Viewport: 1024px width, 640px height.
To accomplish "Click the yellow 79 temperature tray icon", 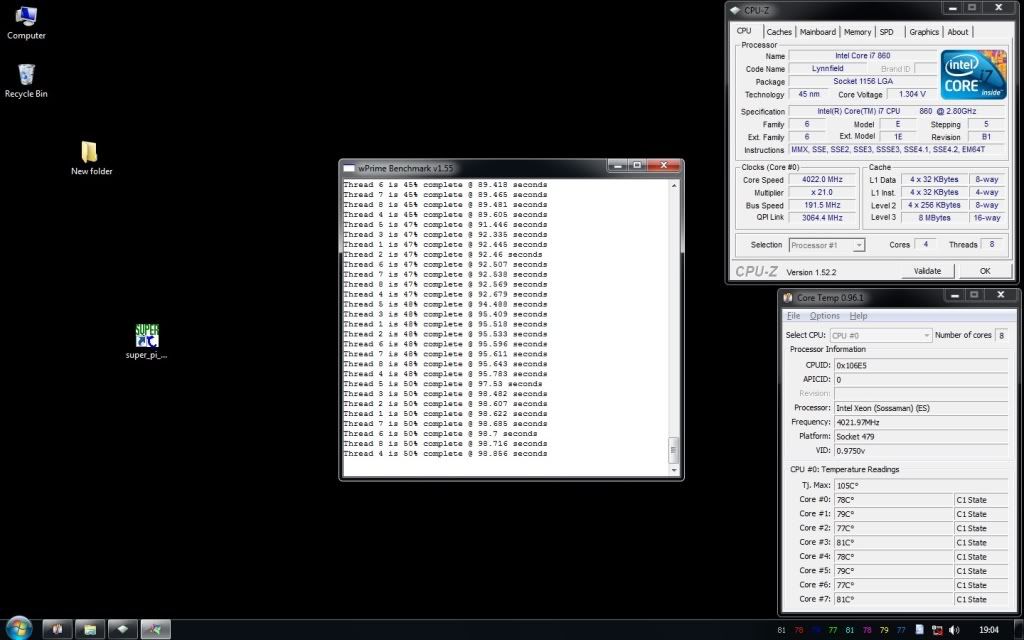I will point(884,630).
